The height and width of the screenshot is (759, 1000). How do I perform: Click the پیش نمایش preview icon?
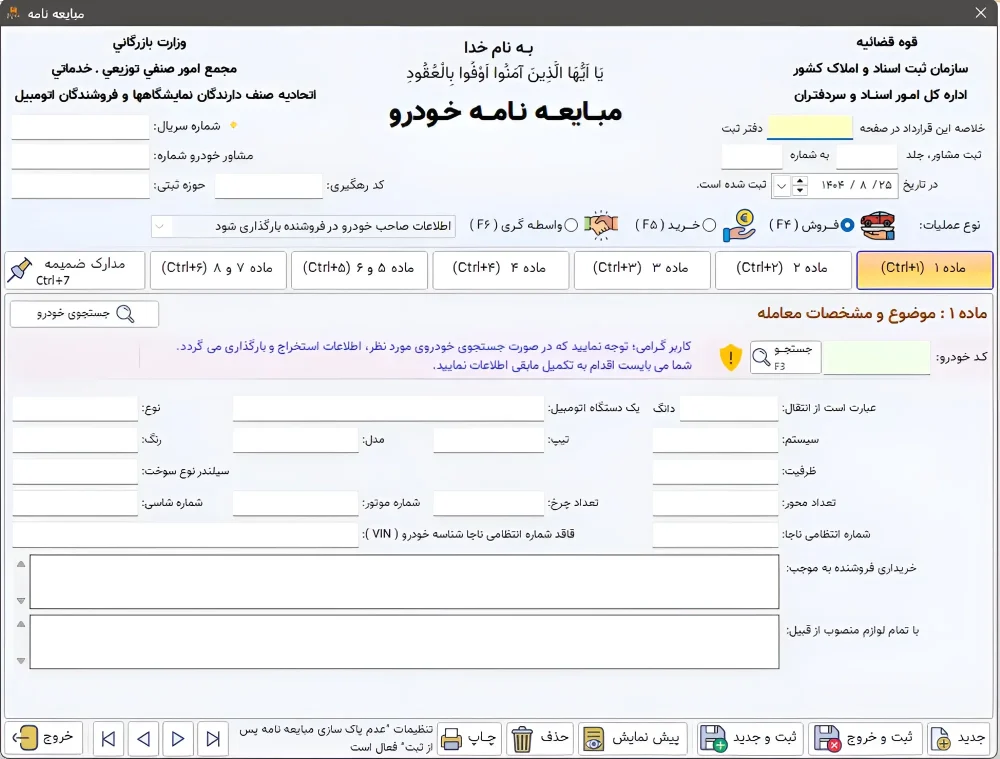[594, 739]
